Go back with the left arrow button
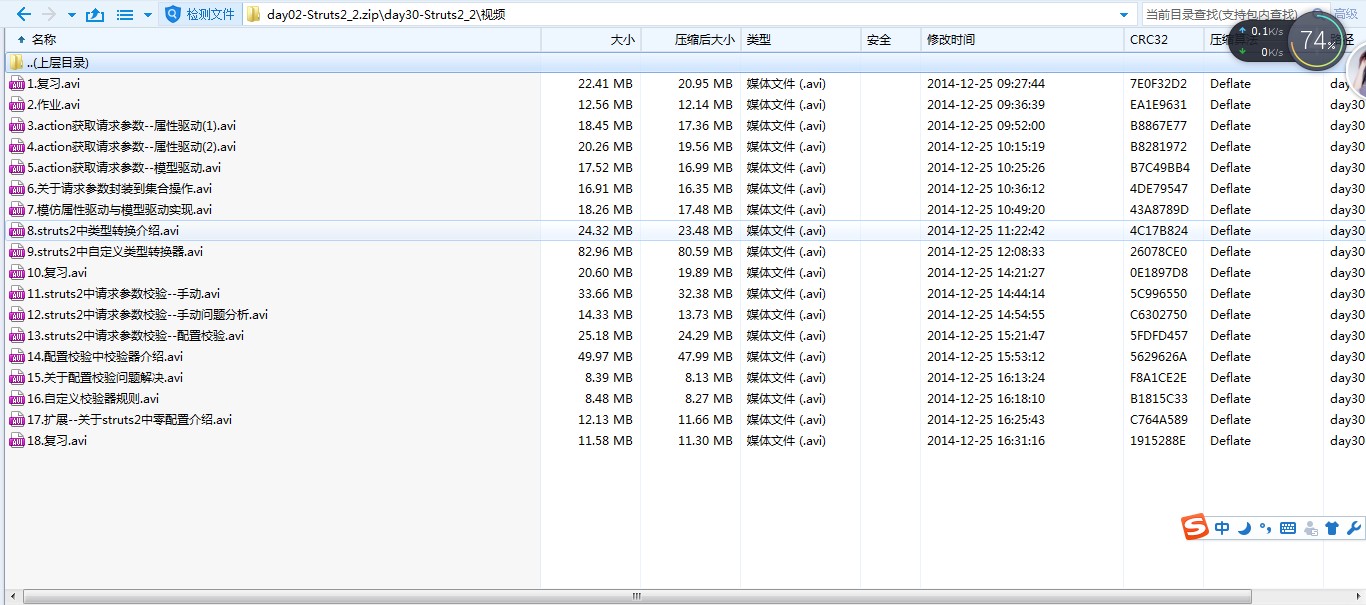1366x605 pixels. [22, 15]
